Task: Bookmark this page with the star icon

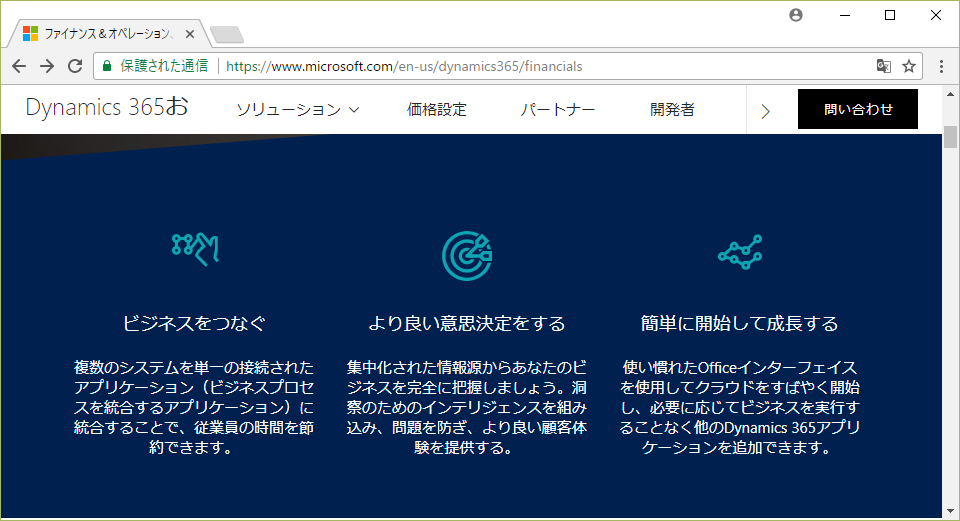Action: pos(909,66)
